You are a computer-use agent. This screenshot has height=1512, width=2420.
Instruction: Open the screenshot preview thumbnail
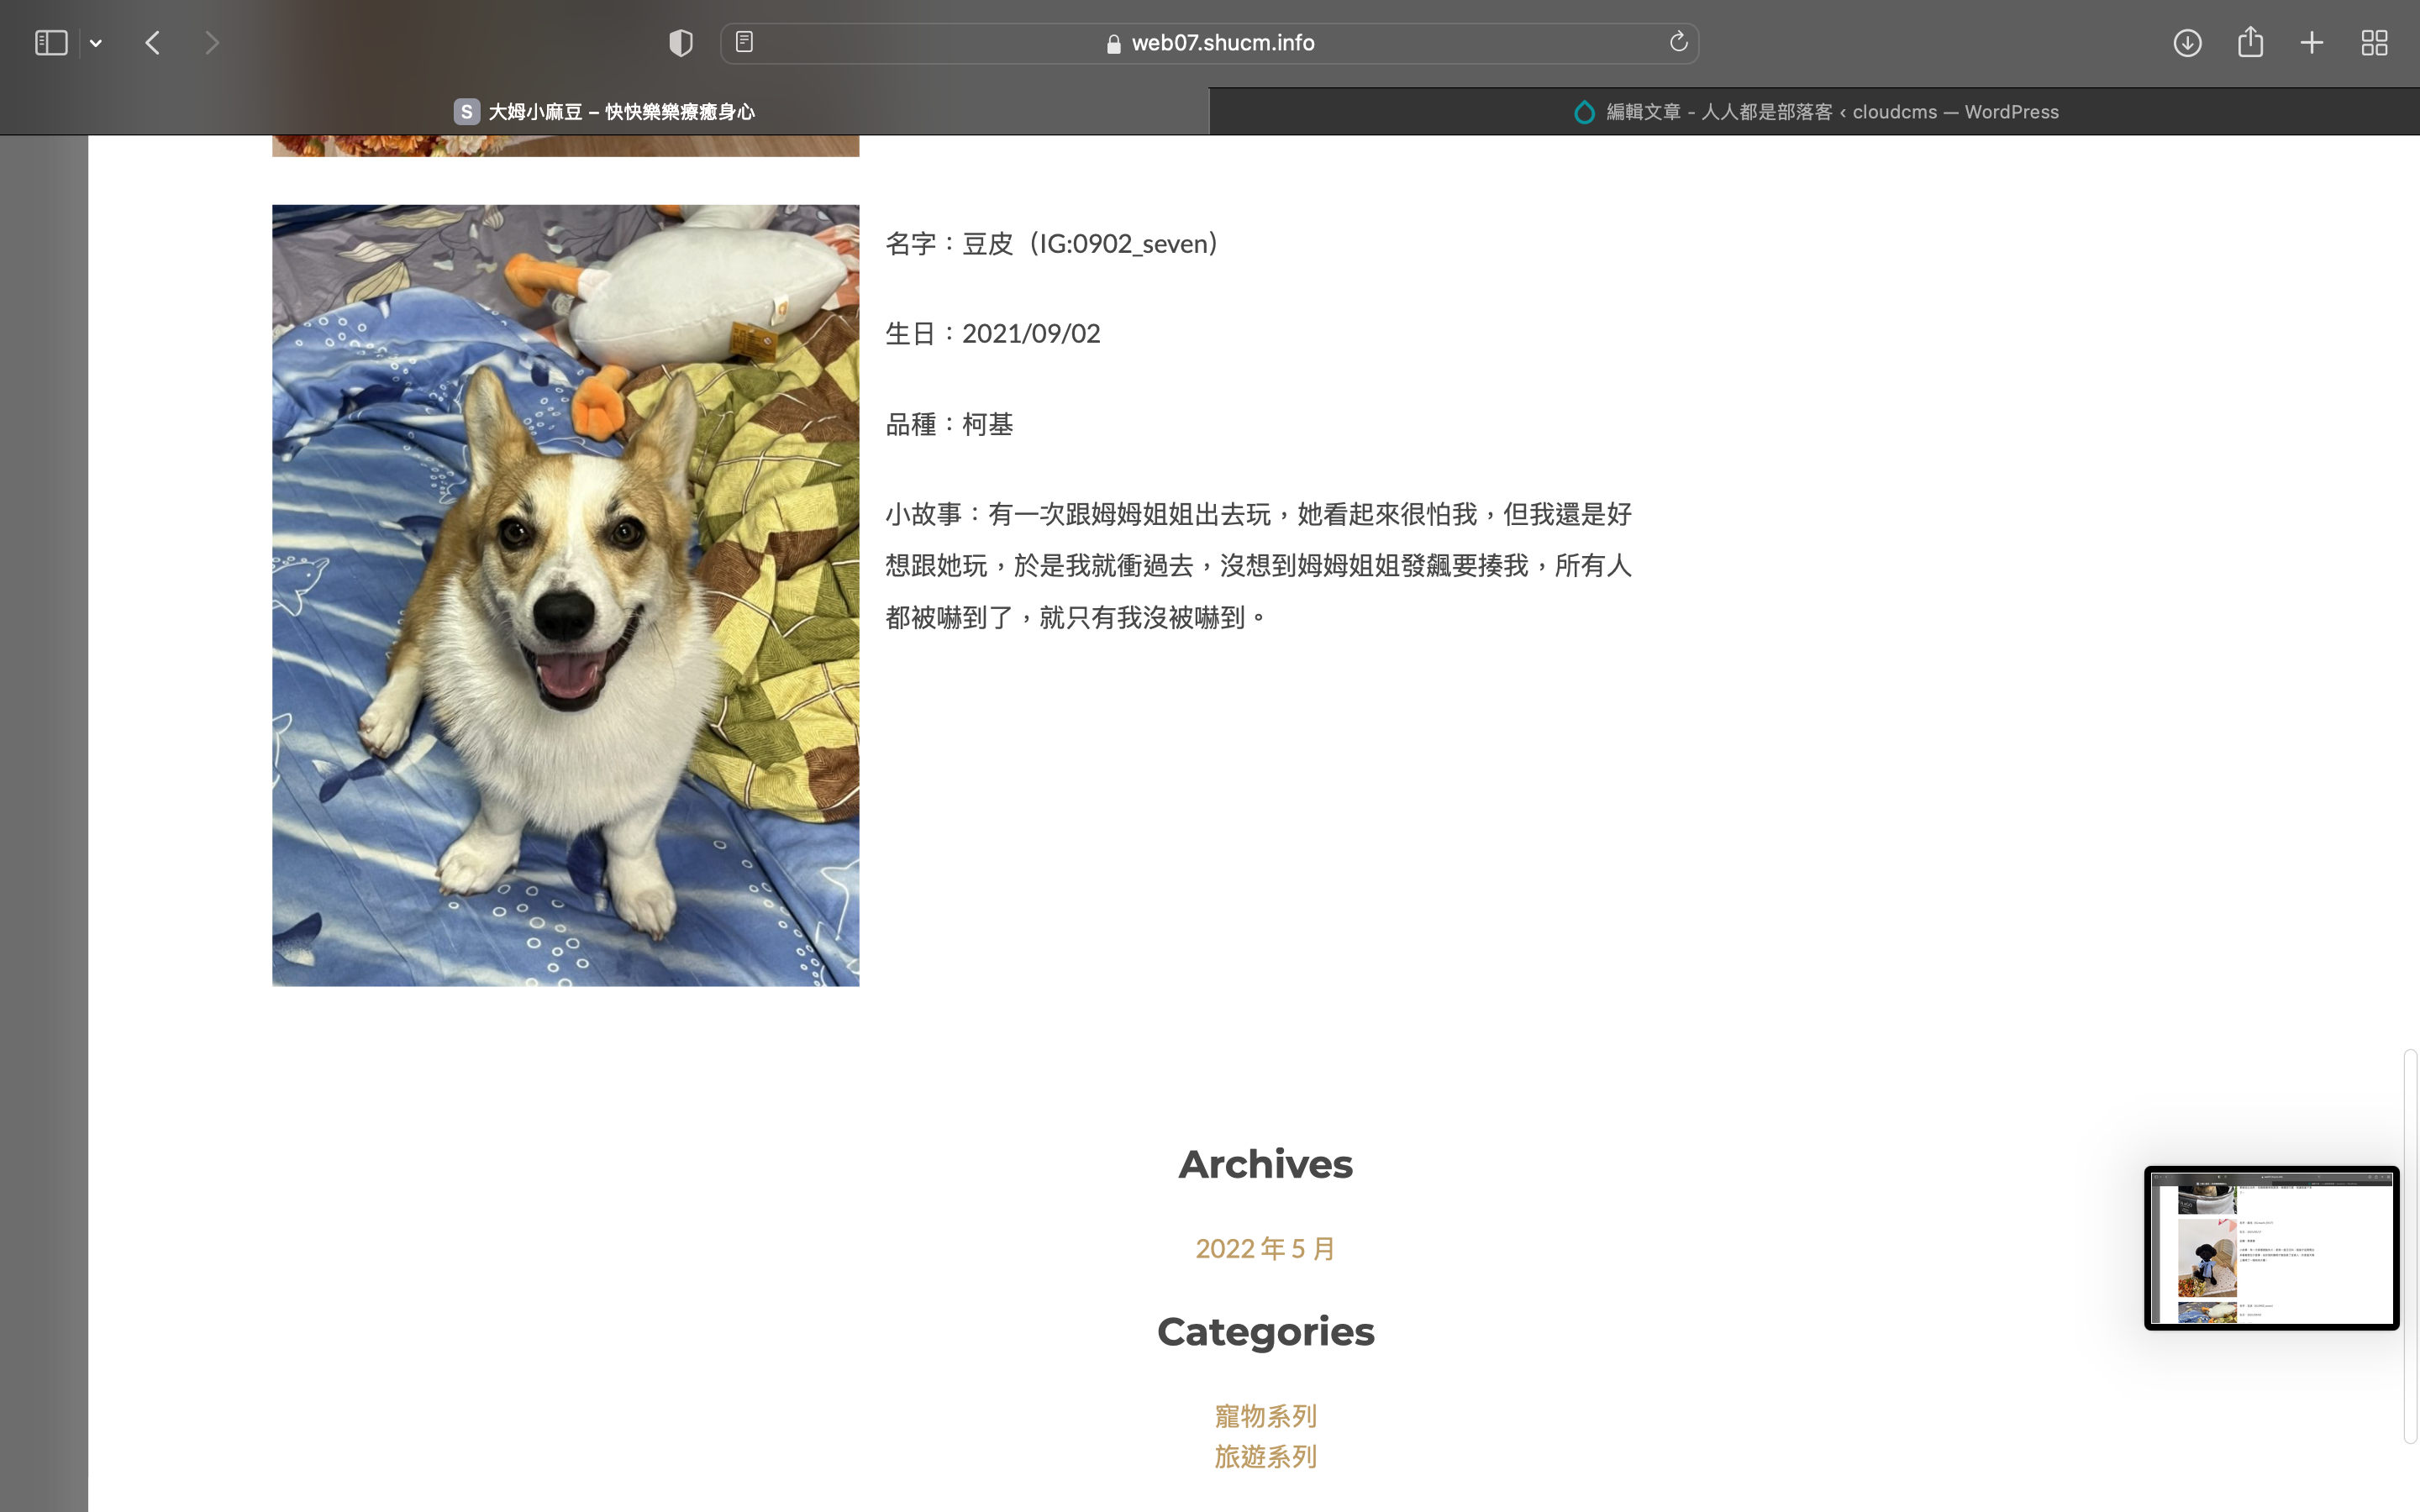2271,1248
